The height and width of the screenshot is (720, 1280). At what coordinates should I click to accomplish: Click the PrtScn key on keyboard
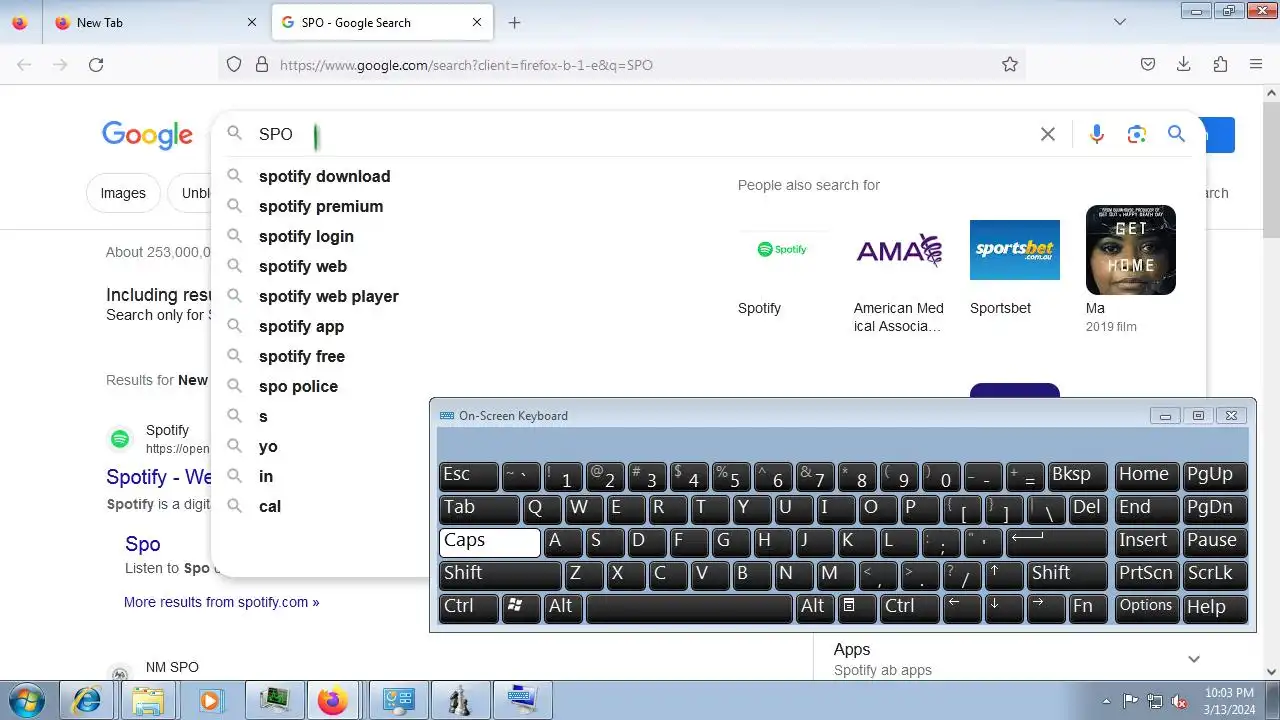(1146, 575)
